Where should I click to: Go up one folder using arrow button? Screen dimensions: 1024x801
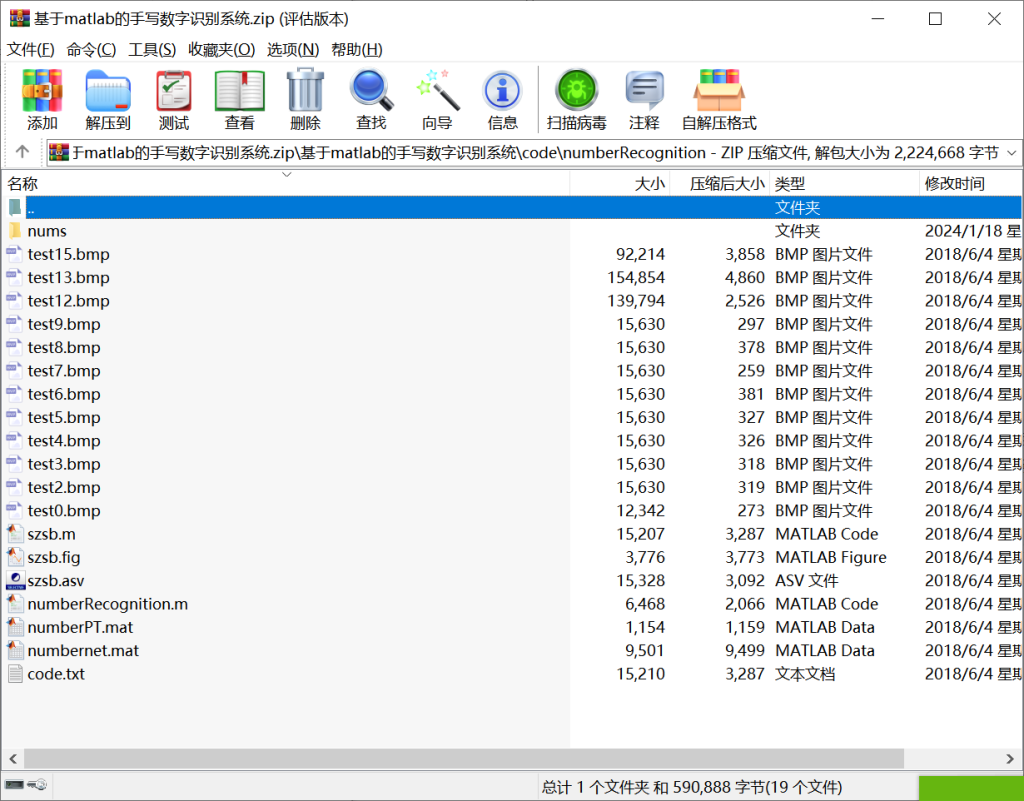point(22,153)
